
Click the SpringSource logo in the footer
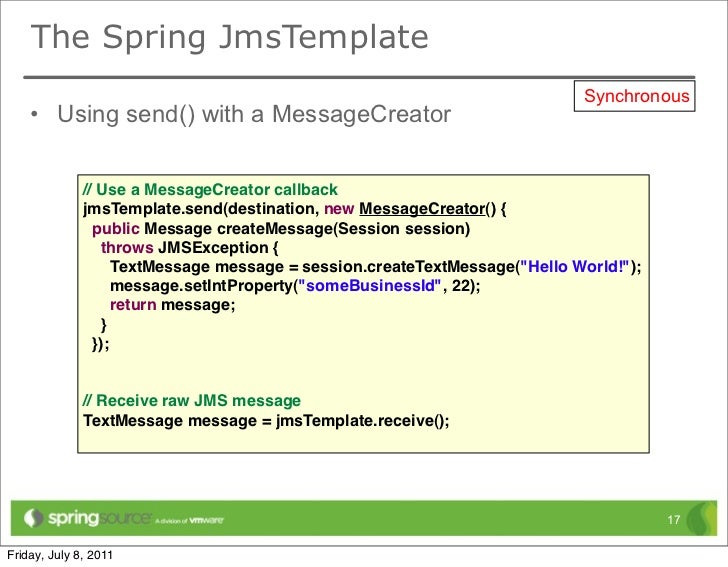coord(87,518)
